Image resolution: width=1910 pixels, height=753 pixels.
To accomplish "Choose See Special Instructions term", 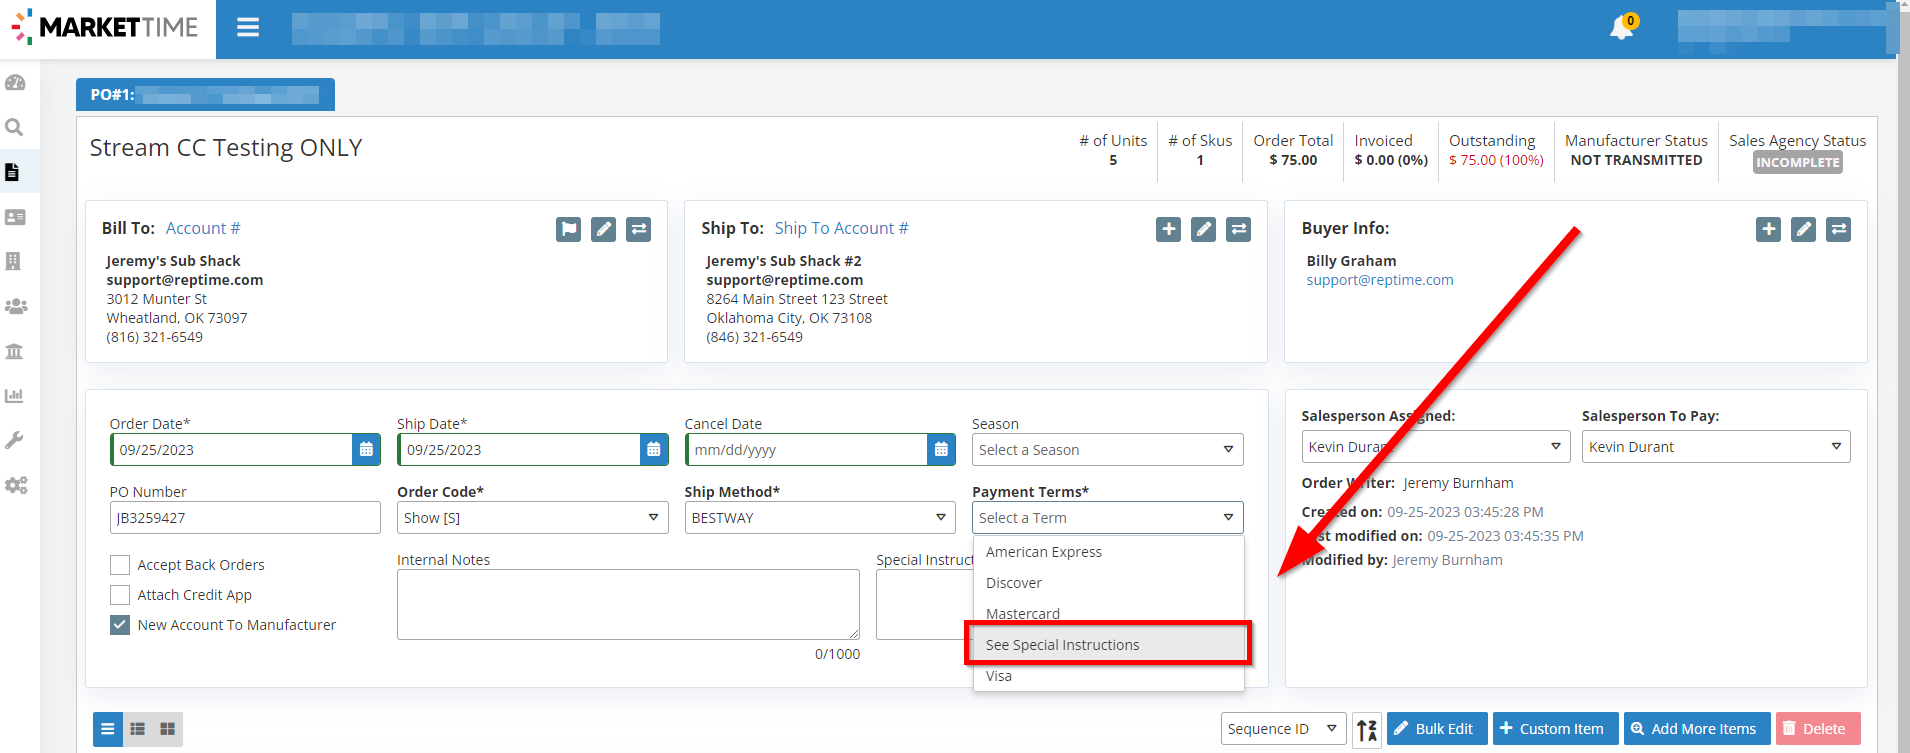I will [1108, 645].
